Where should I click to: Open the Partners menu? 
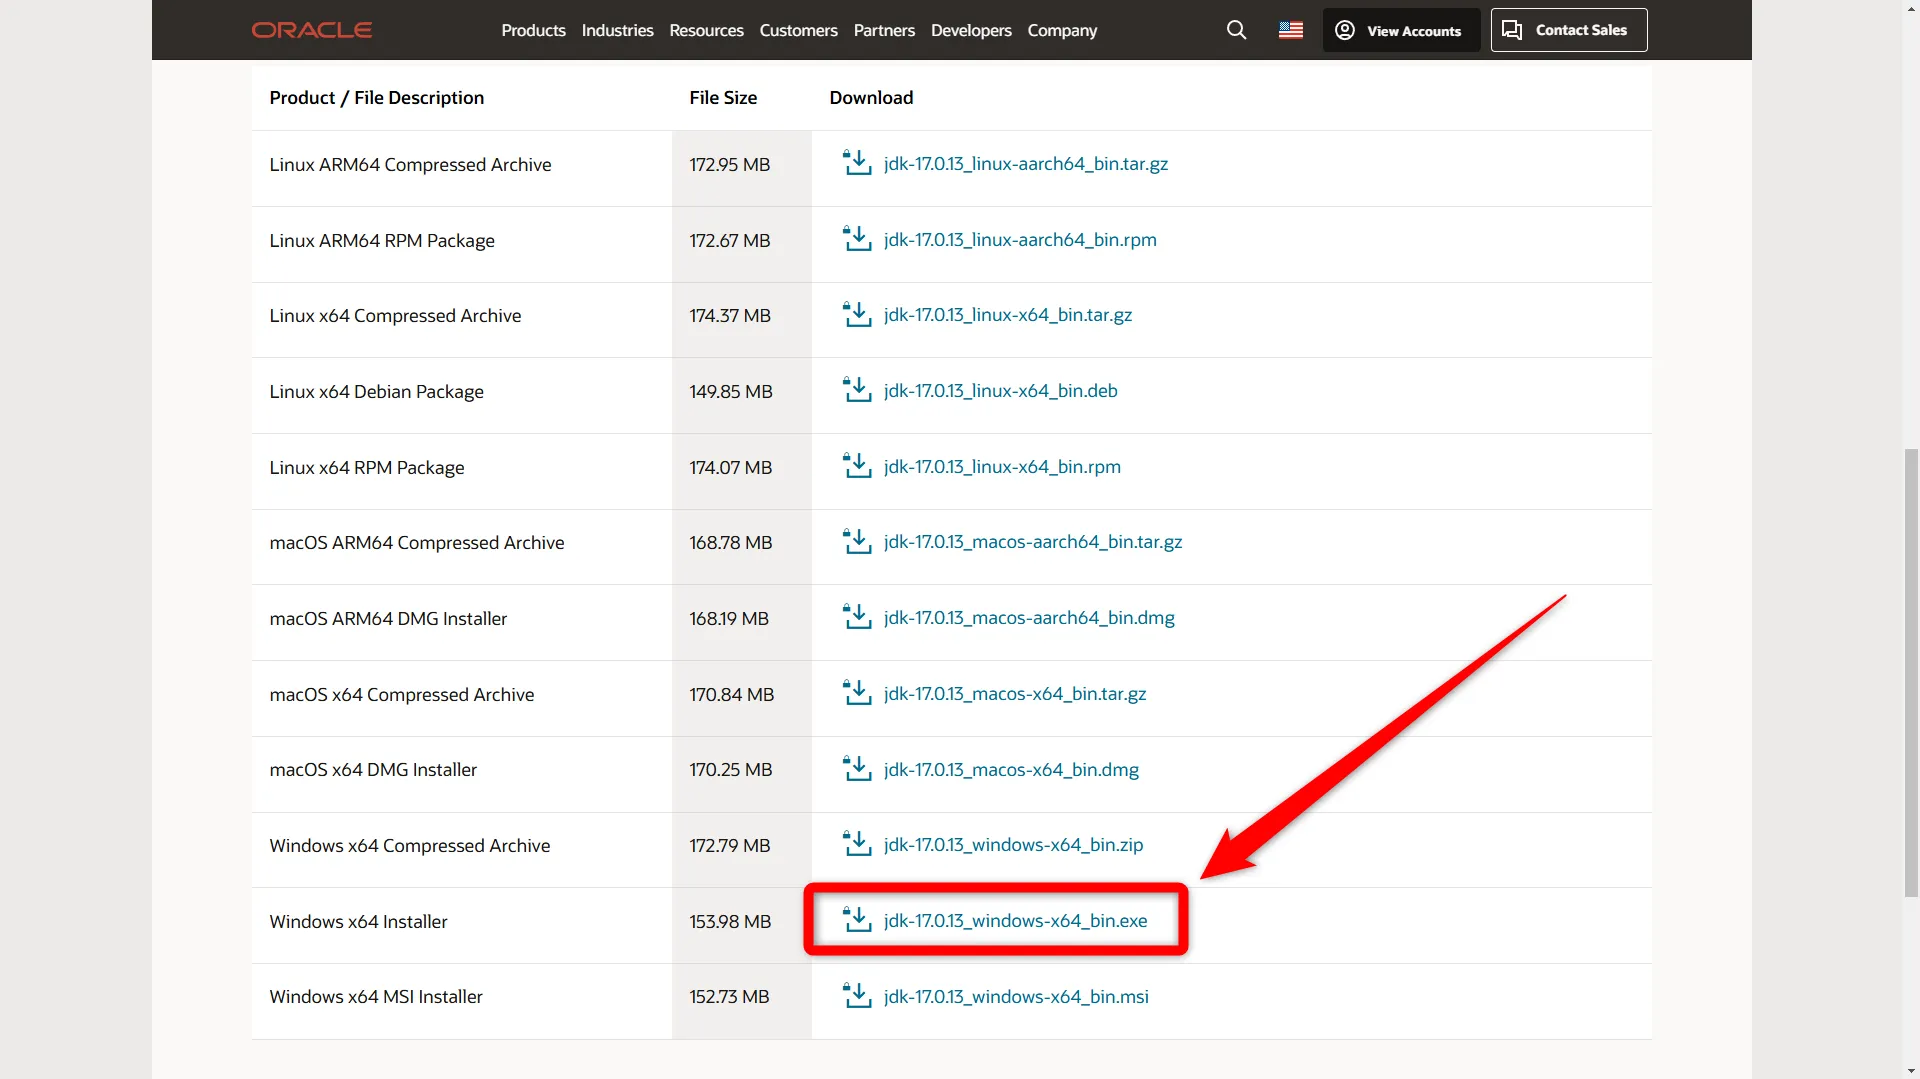(884, 30)
